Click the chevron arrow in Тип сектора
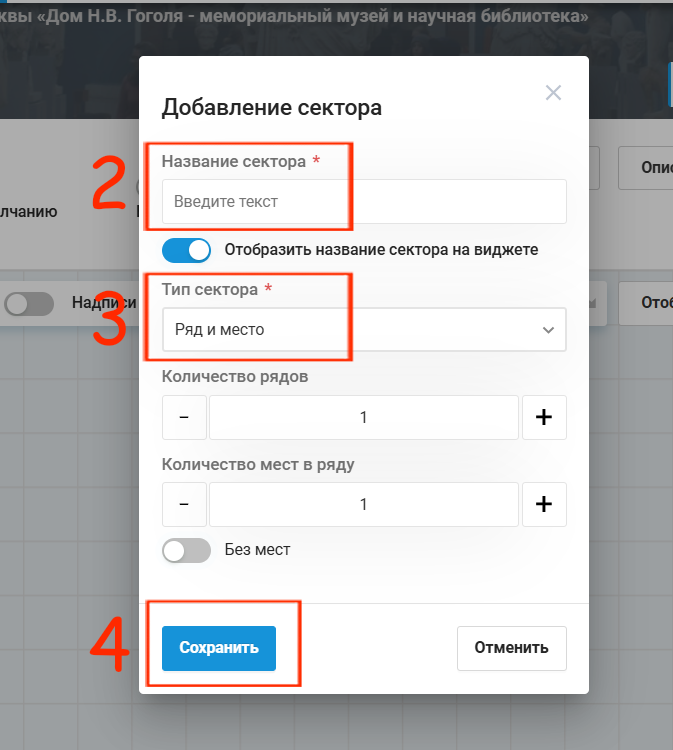 click(548, 330)
